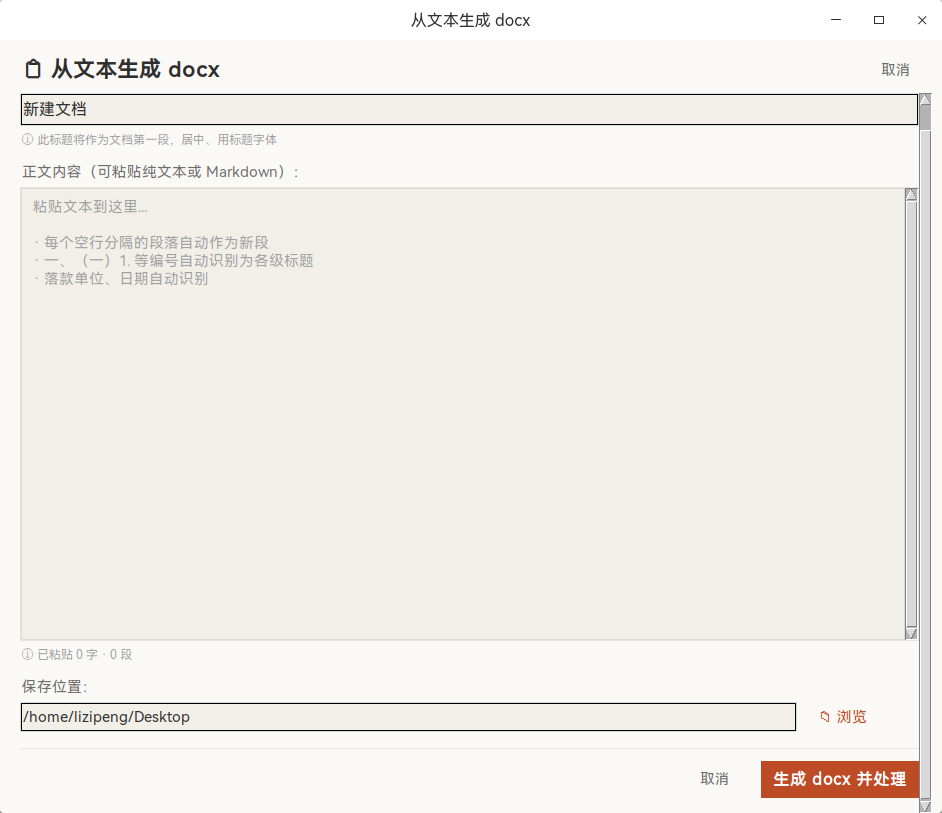Click the text area scrollbar down arrow

point(911,633)
